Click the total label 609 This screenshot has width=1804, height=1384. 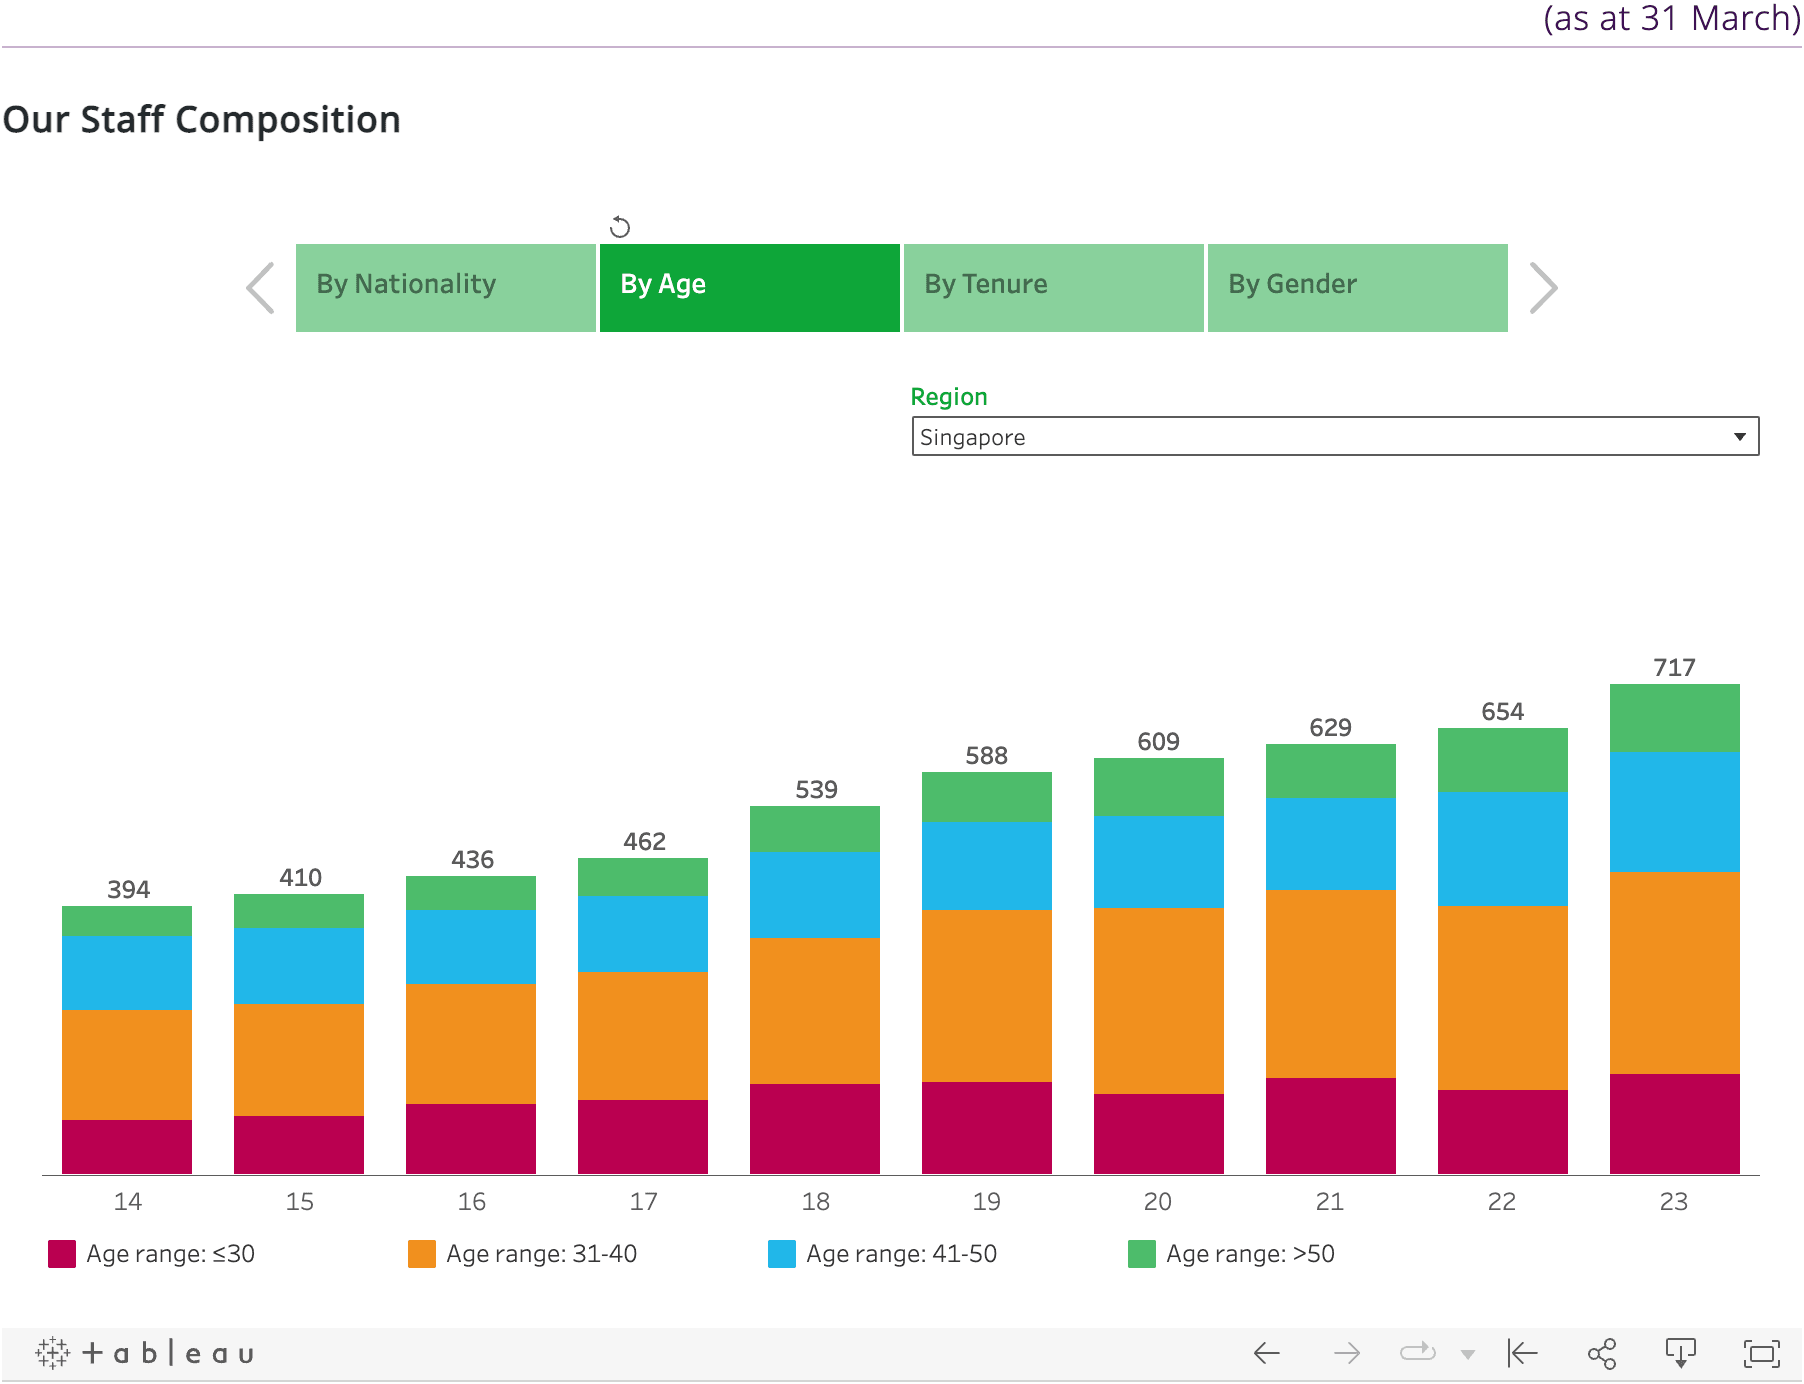[1159, 742]
